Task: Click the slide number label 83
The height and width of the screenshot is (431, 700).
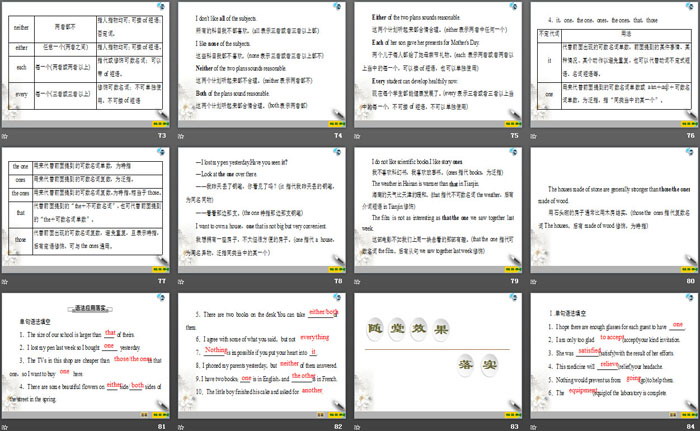Action: [x=514, y=427]
